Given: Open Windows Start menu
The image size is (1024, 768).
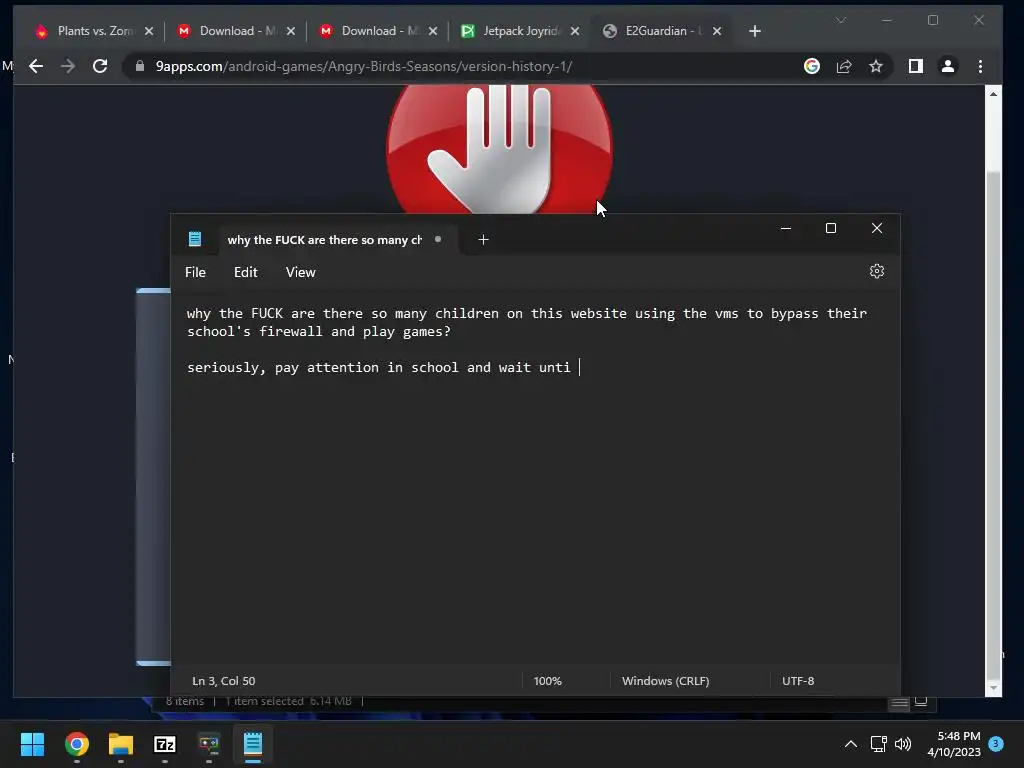Looking at the screenshot, I should (x=32, y=744).
